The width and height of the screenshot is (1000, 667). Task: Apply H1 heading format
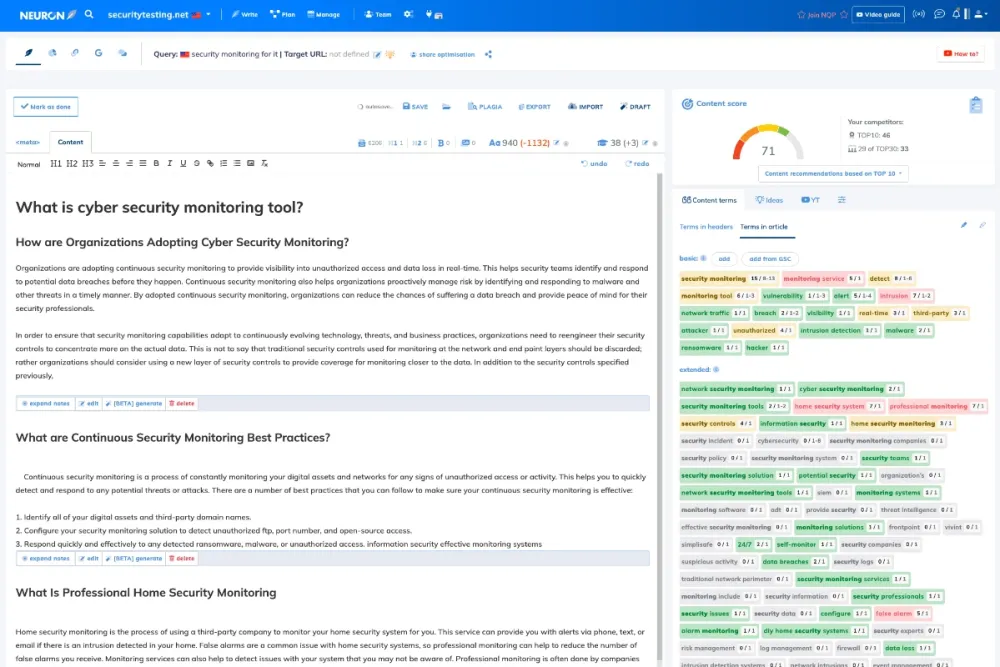click(56, 163)
